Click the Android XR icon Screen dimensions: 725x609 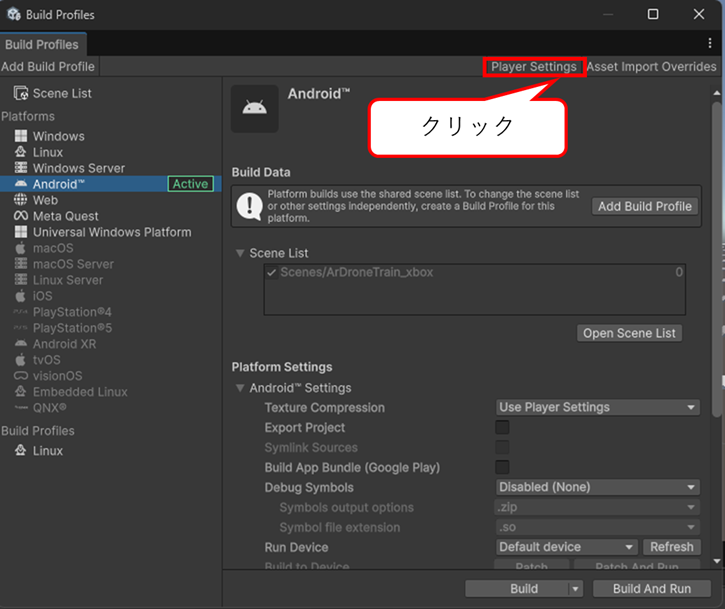point(21,344)
